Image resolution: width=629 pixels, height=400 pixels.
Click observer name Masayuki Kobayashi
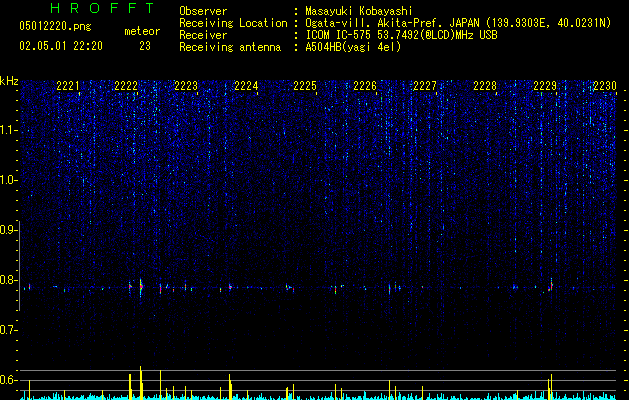[x=359, y=11]
